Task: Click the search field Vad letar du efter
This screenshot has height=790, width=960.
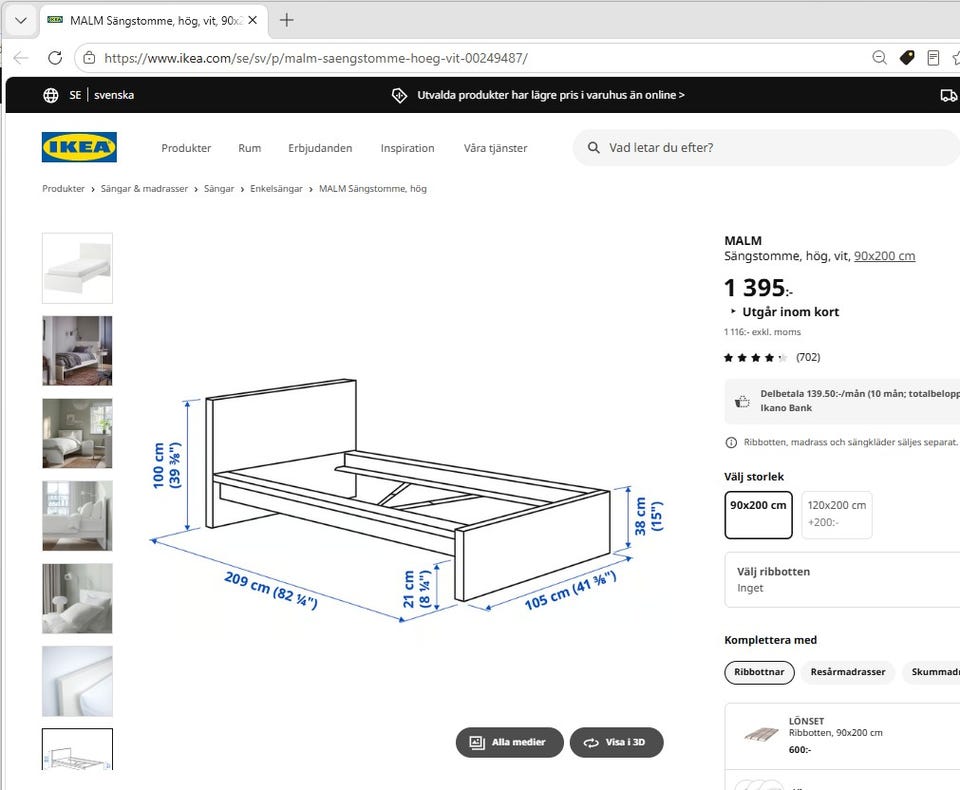Action: pyautogui.click(x=765, y=148)
